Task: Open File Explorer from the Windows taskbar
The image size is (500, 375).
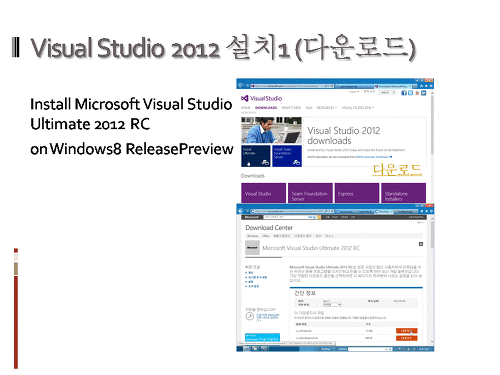Action: (255, 349)
